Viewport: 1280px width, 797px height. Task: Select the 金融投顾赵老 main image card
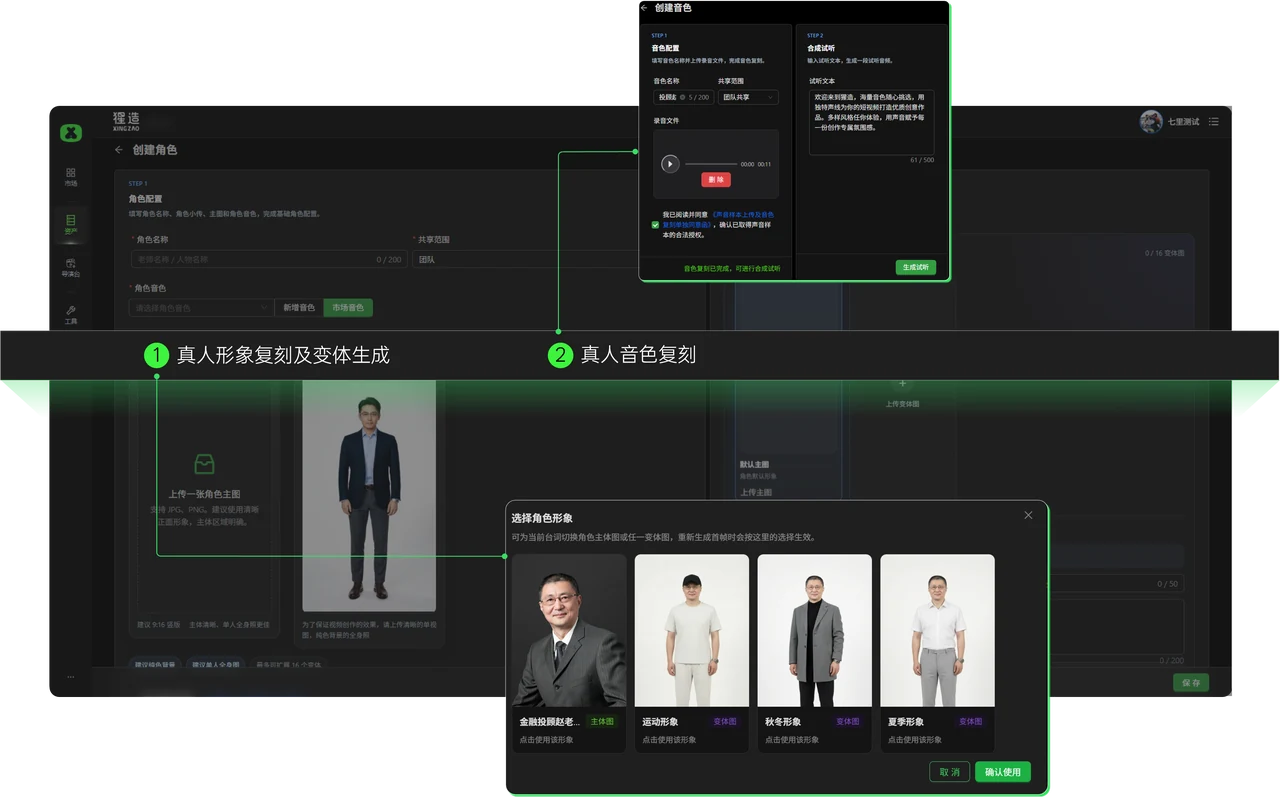(x=569, y=653)
